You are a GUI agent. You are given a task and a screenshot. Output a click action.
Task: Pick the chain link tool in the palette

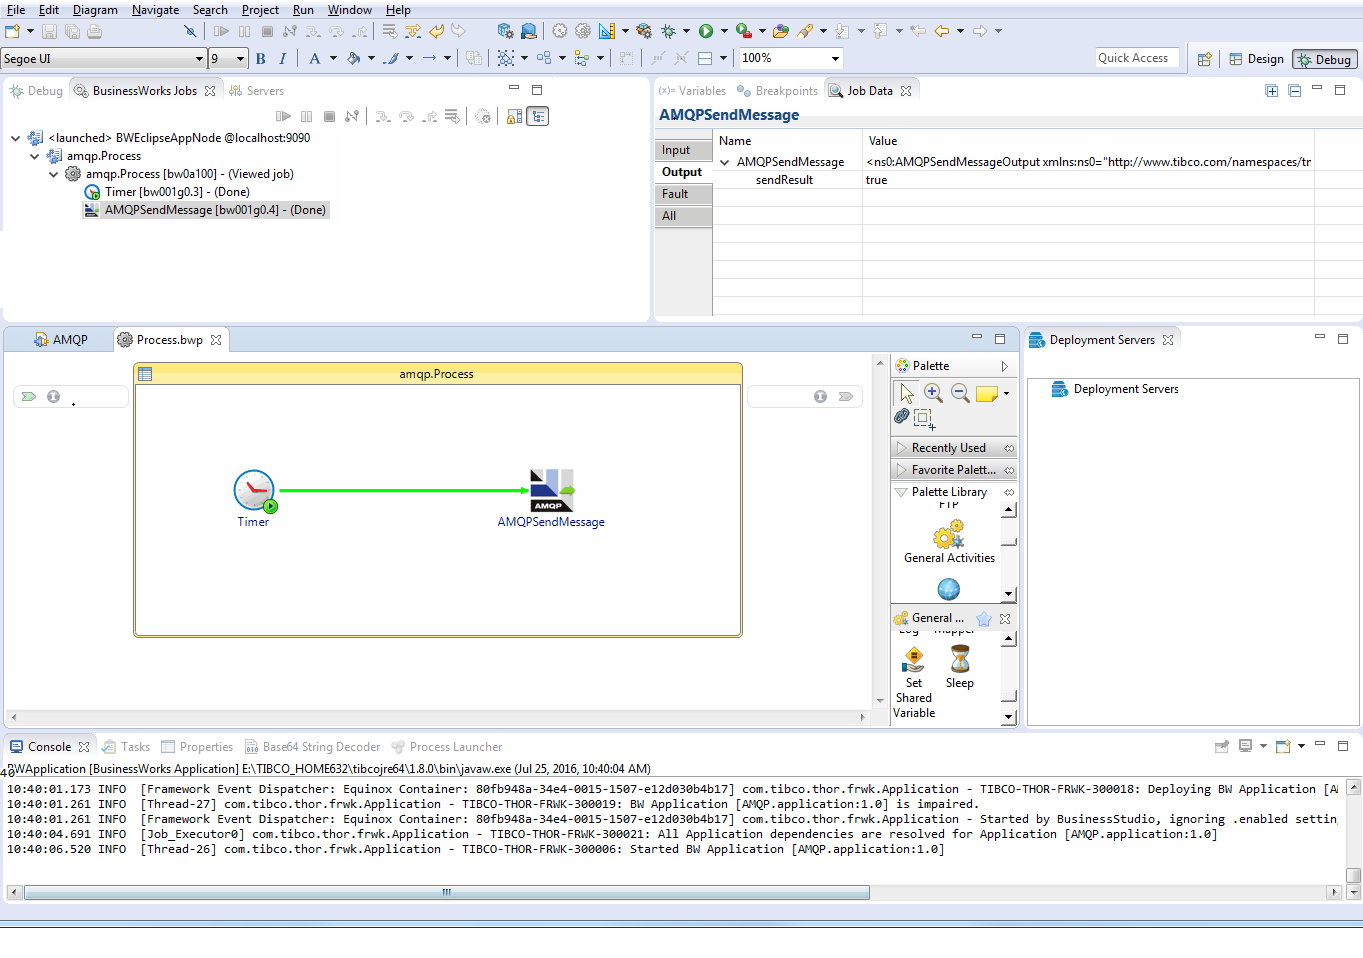coord(902,416)
